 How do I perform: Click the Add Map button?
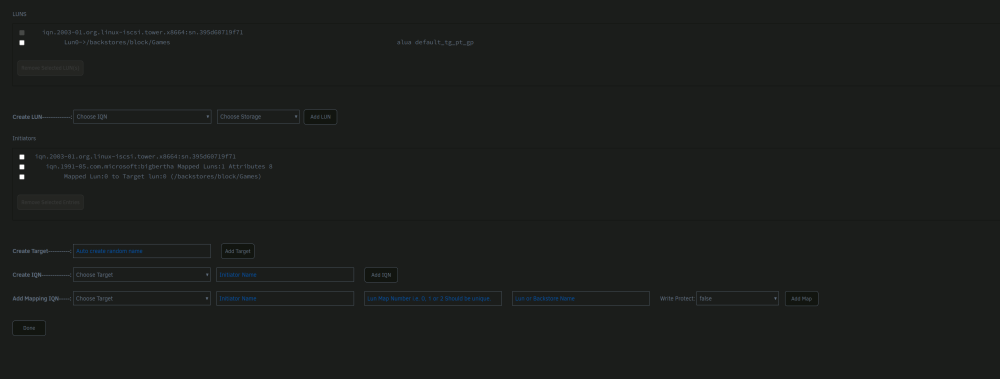click(802, 299)
